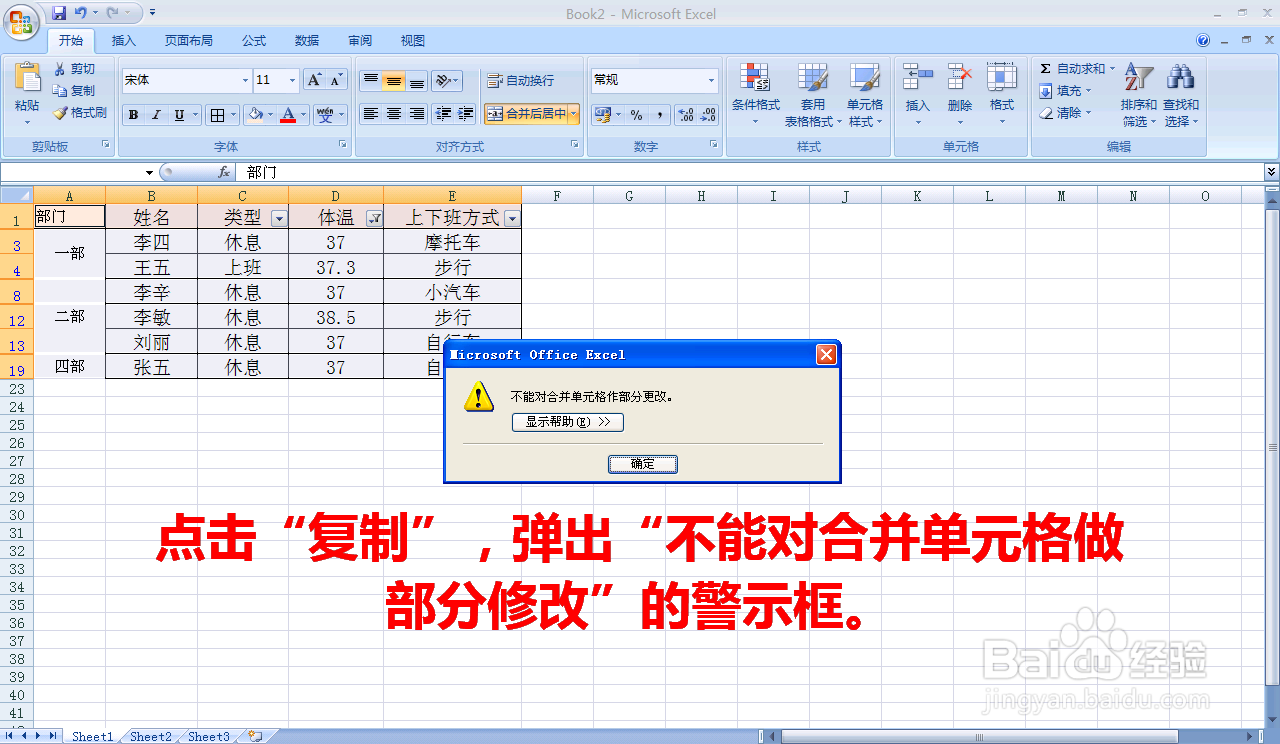Expand the Name Box dropdown arrow
This screenshot has height=744, width=1280.
pos(149,173)
